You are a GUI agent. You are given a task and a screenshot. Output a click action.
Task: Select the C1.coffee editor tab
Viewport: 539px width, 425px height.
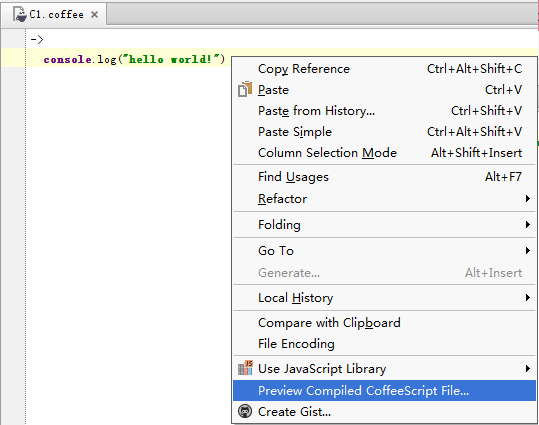coord(53,14)
